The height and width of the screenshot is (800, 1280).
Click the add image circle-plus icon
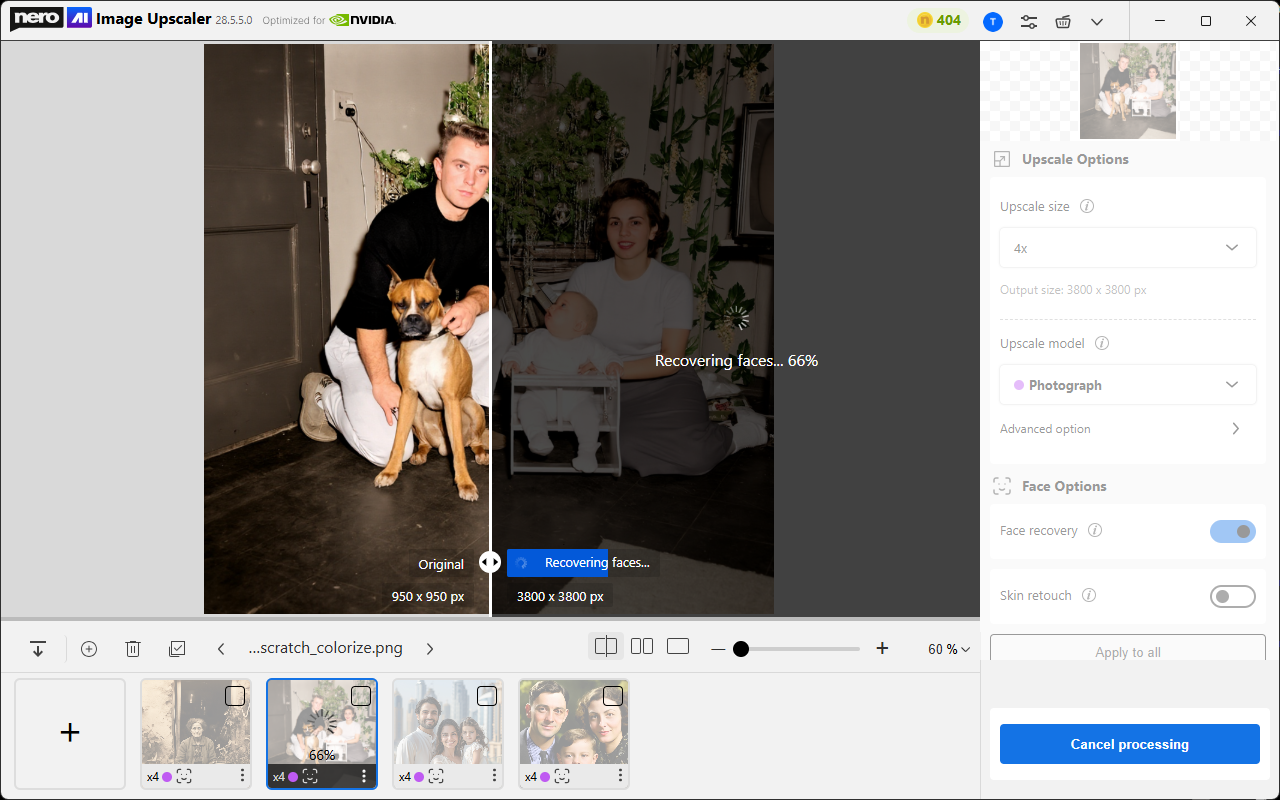(89, 649)
